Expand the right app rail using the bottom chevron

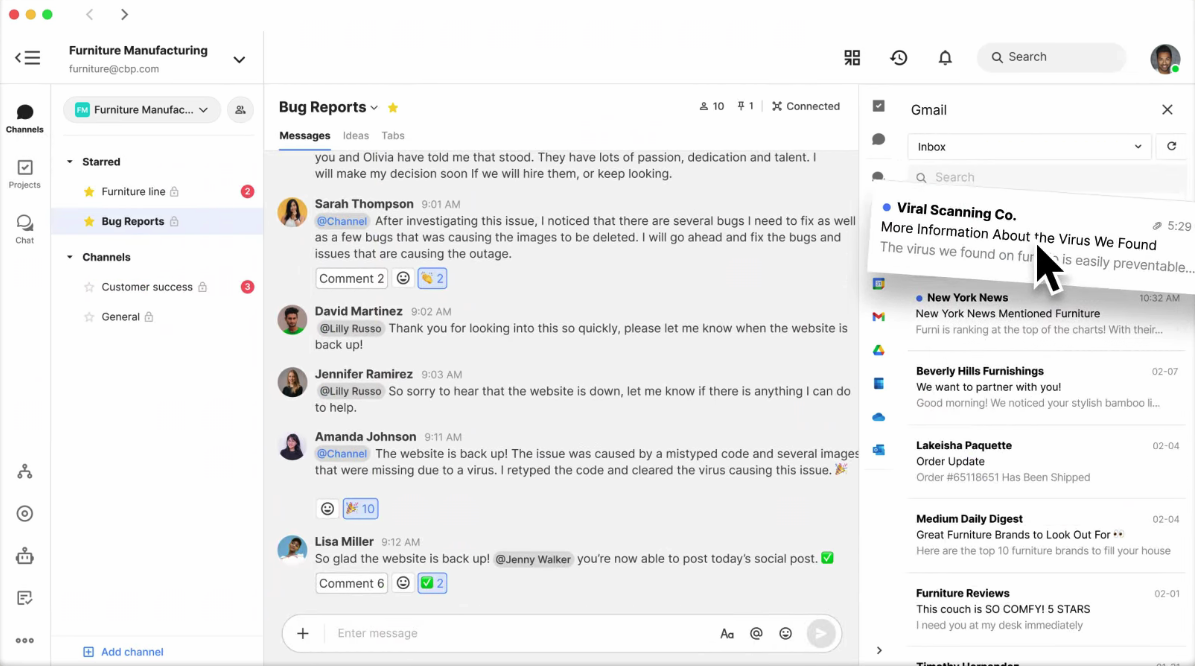pyautogui.click(x=879, y=651)
